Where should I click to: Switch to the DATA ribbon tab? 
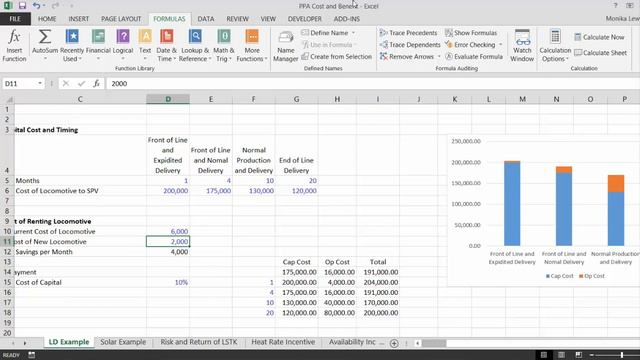(x=206, y=19)
